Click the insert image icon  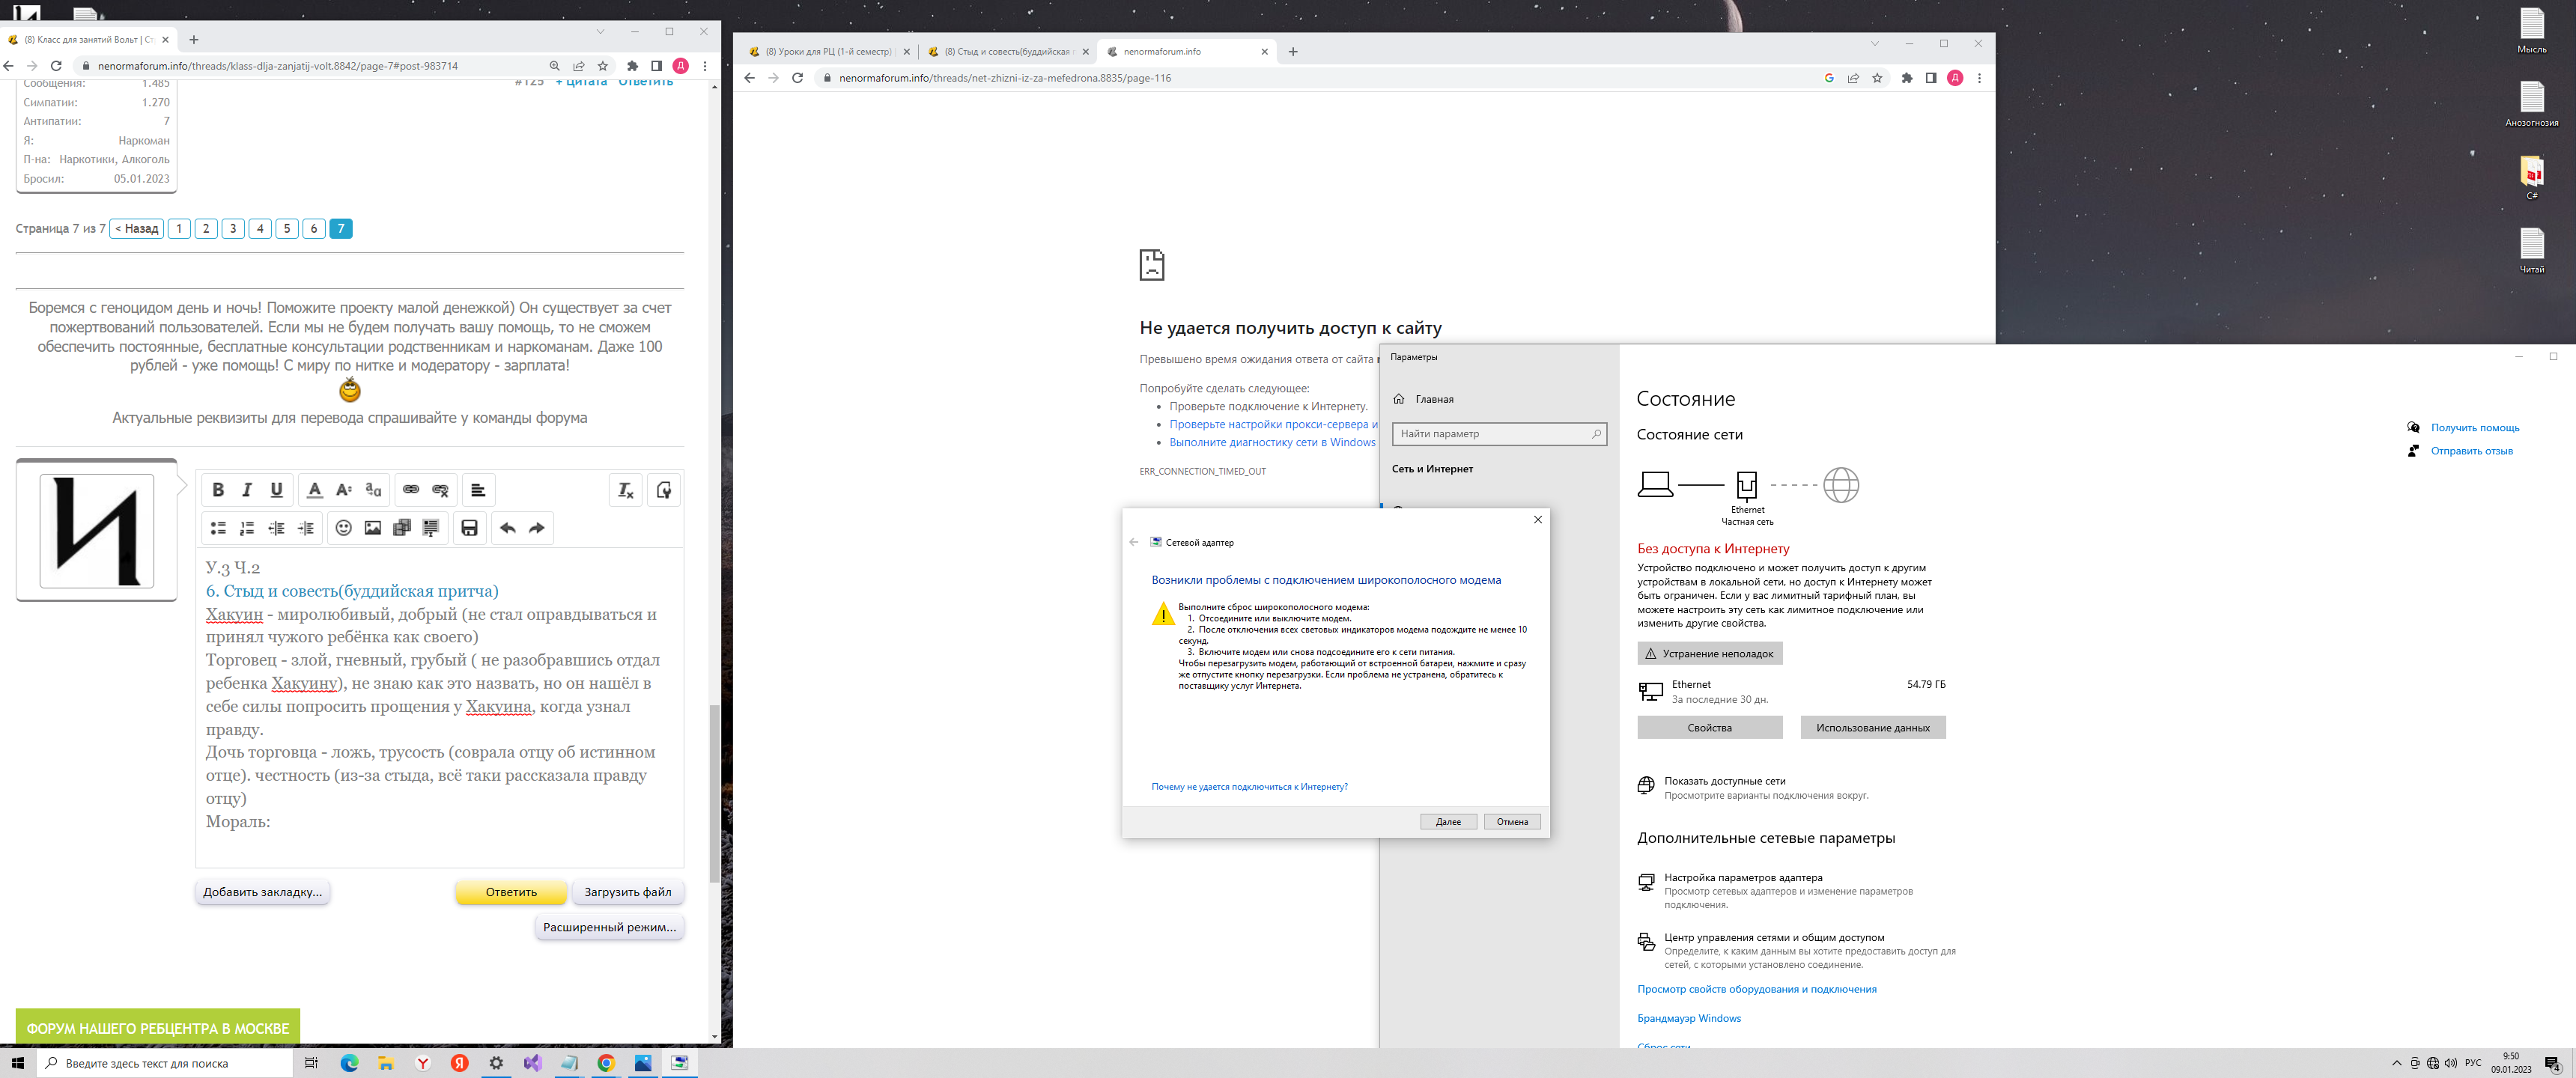coord(373,528)
